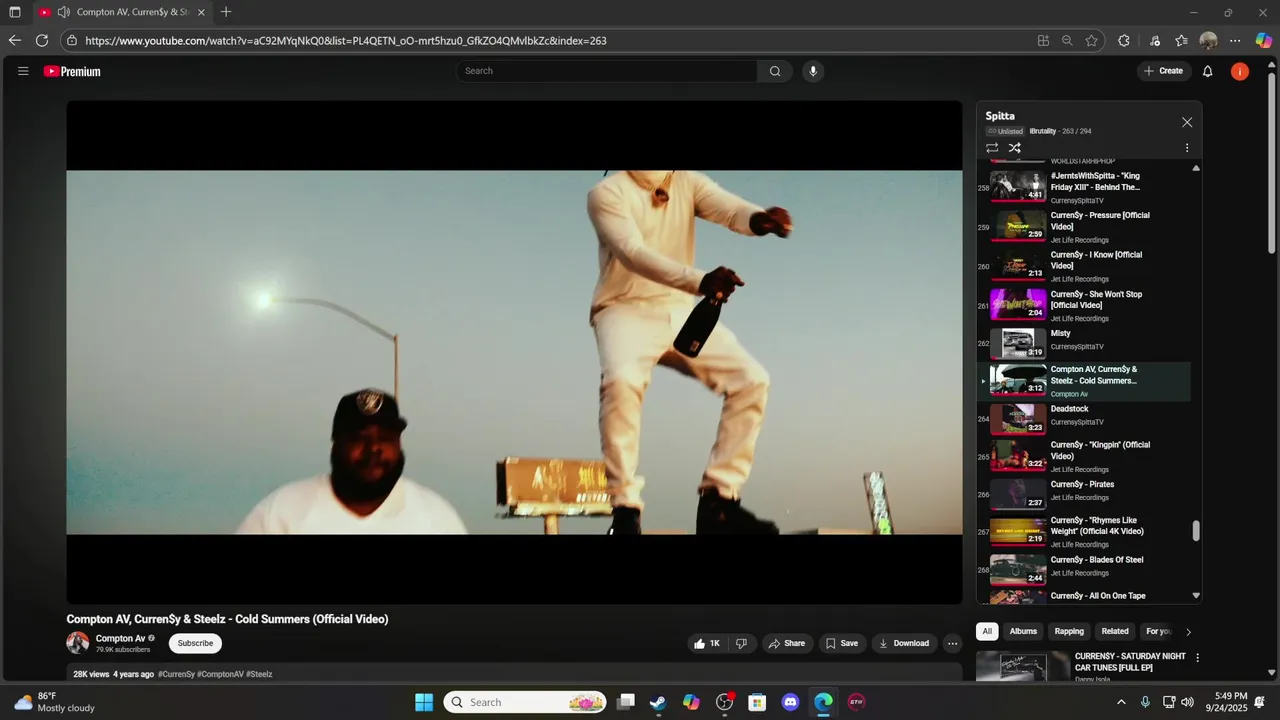
Task: Select the For you filter chip
Action: tap(1158, 631)
